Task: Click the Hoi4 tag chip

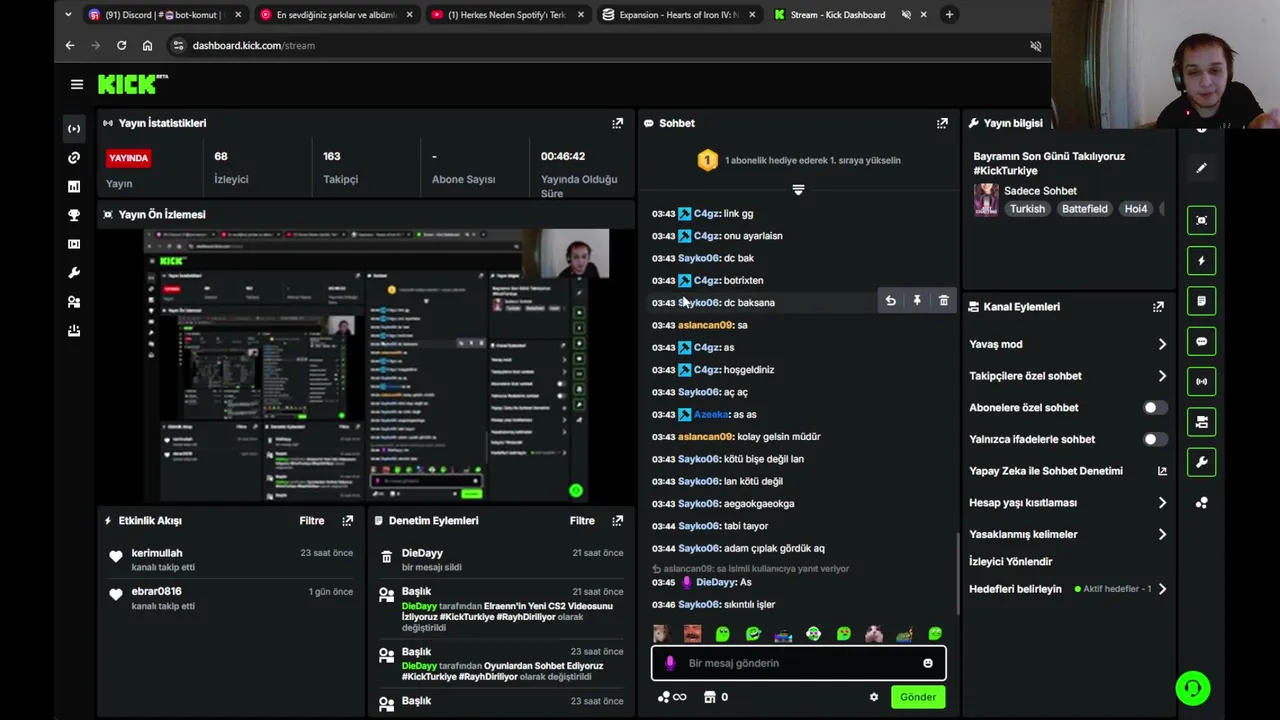Action: click(1136, 209)
